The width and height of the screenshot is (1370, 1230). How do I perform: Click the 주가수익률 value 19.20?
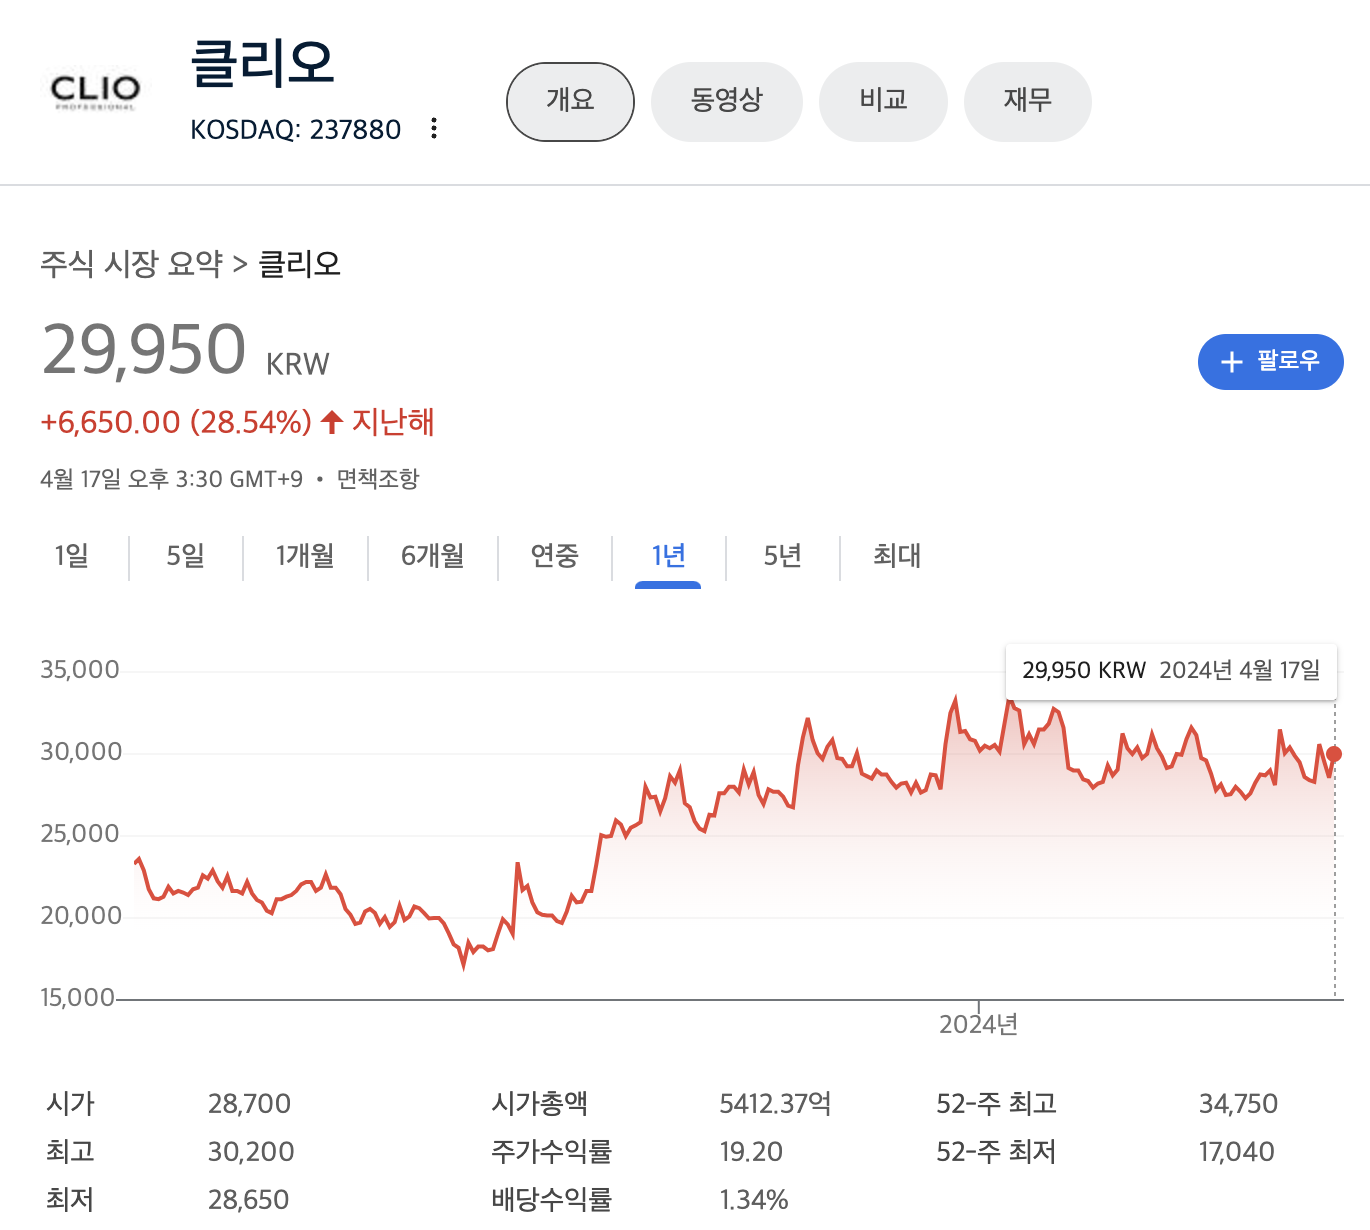point(751,1152)
